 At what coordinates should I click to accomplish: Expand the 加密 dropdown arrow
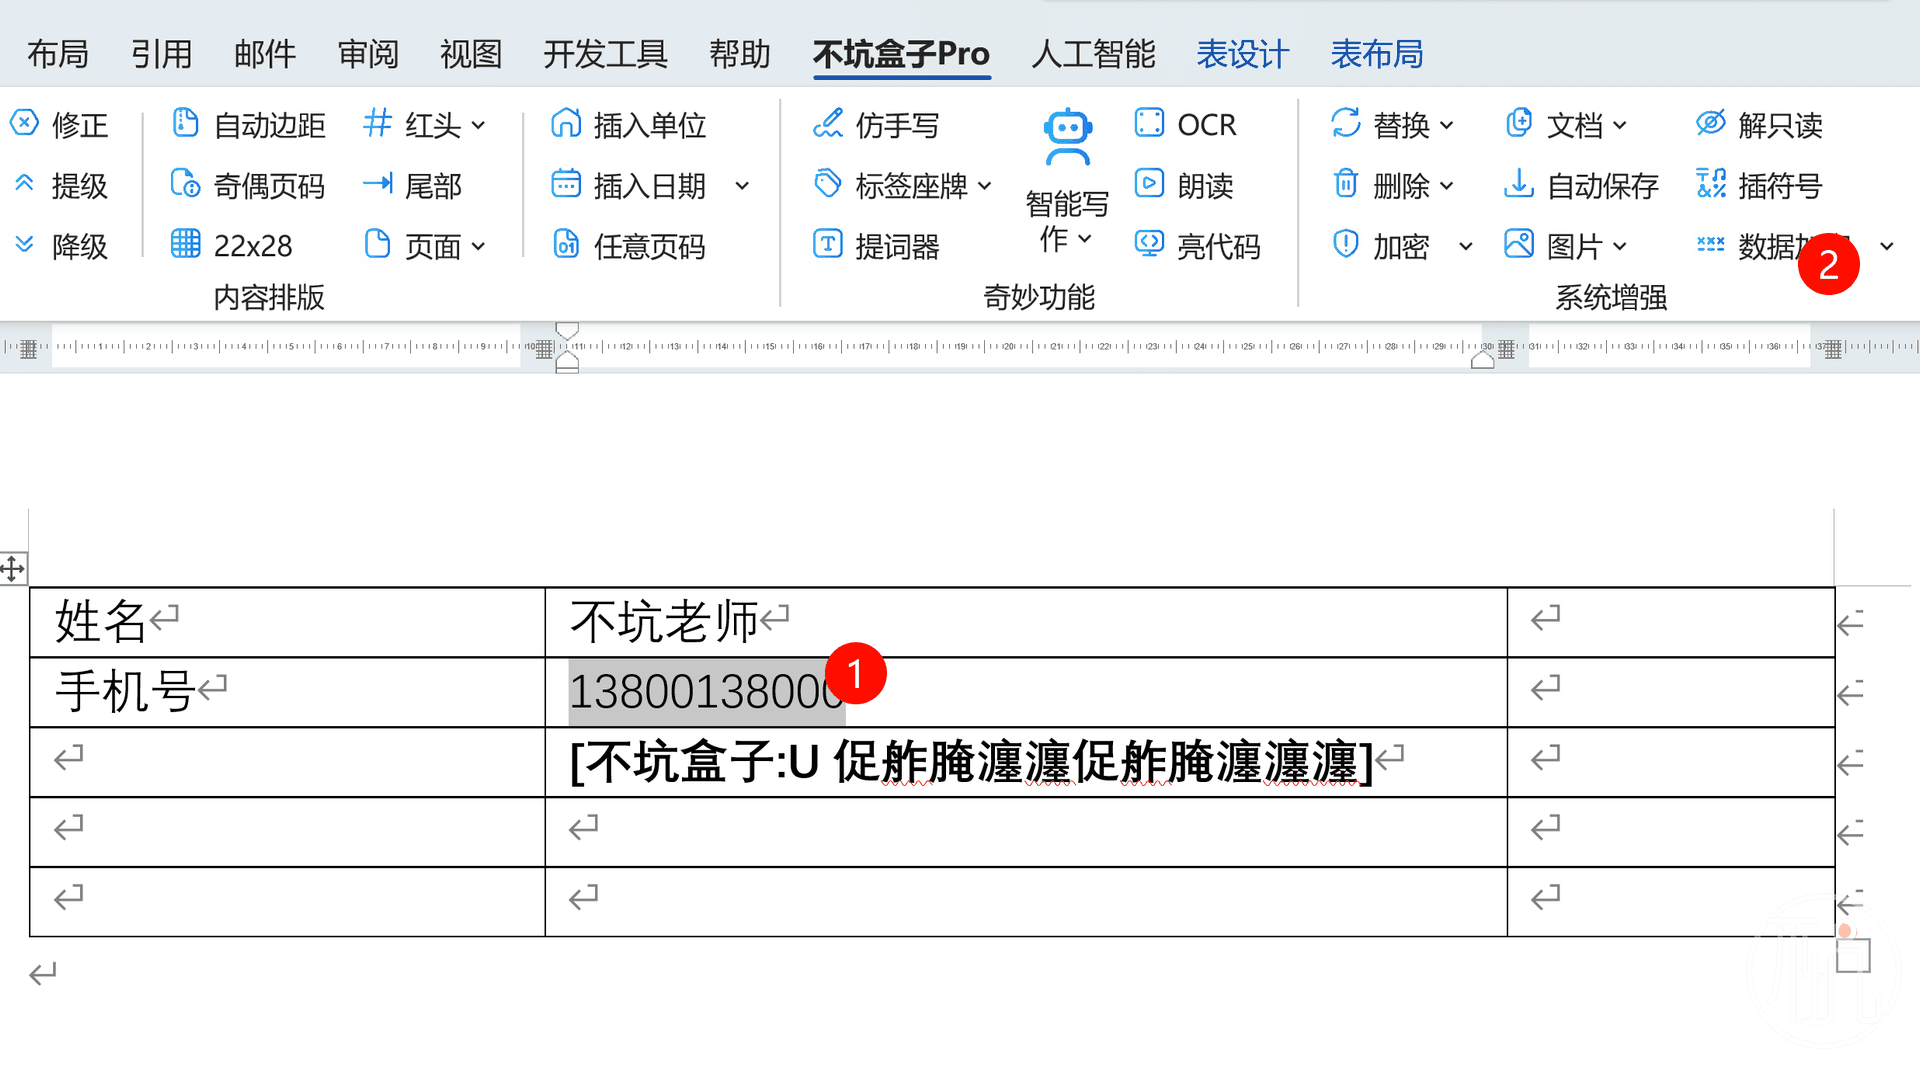point(1466,246)
